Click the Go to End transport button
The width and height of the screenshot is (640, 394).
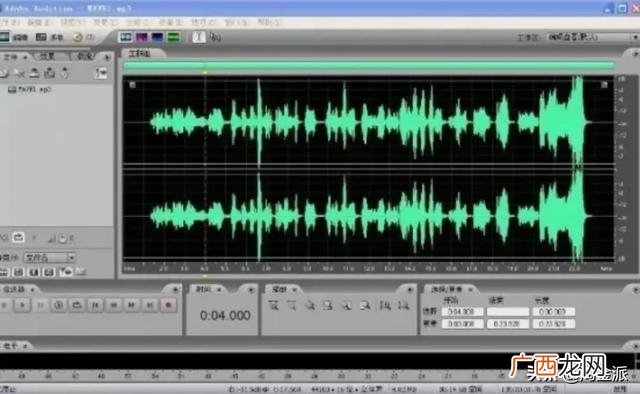150,305
